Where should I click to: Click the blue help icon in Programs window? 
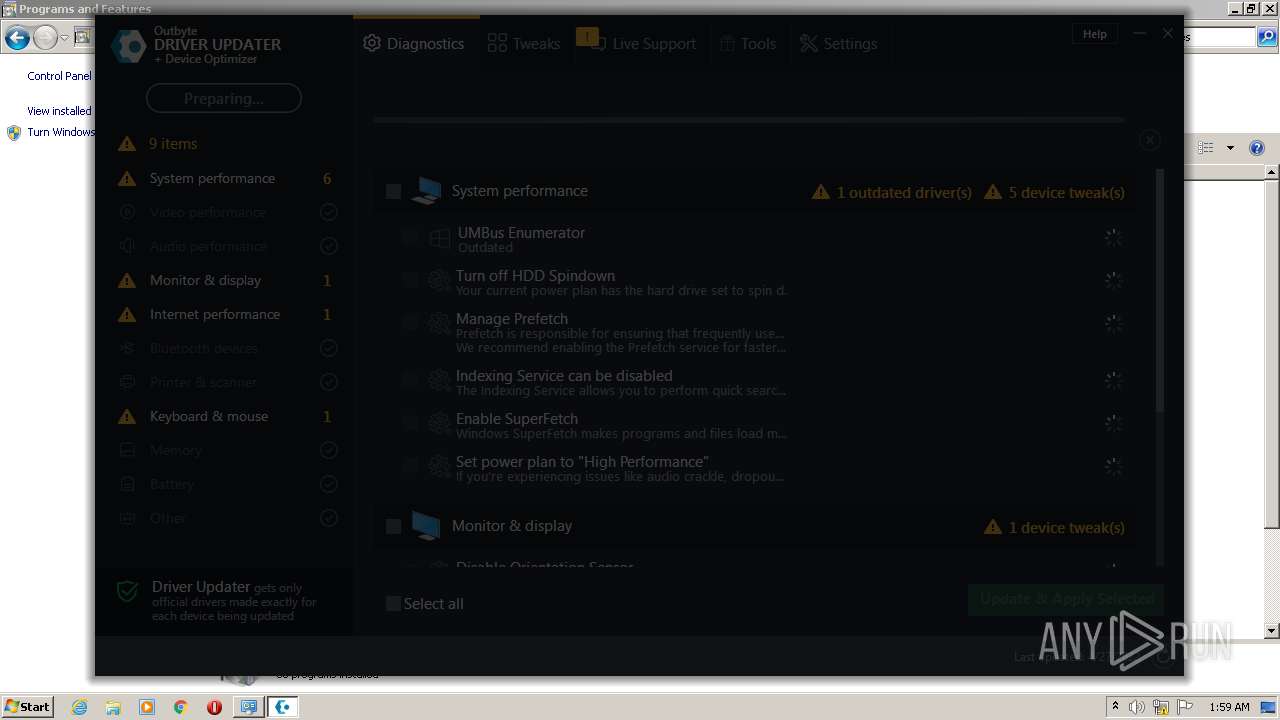1257,148
